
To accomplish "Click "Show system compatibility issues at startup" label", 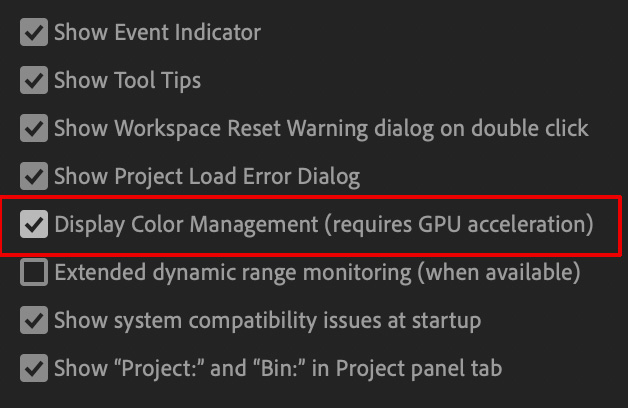I will pyautogui.click(x=267, y=320).
